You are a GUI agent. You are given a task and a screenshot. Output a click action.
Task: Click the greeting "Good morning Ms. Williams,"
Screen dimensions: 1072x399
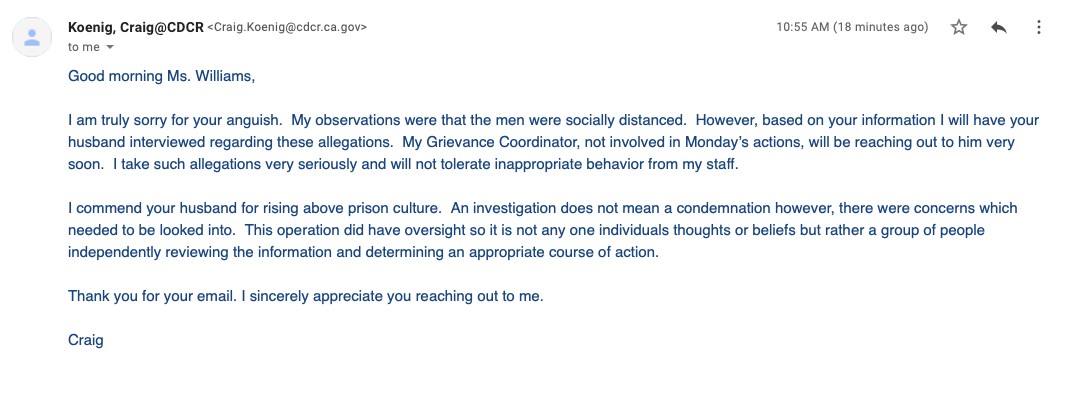(x=161, y=77)
